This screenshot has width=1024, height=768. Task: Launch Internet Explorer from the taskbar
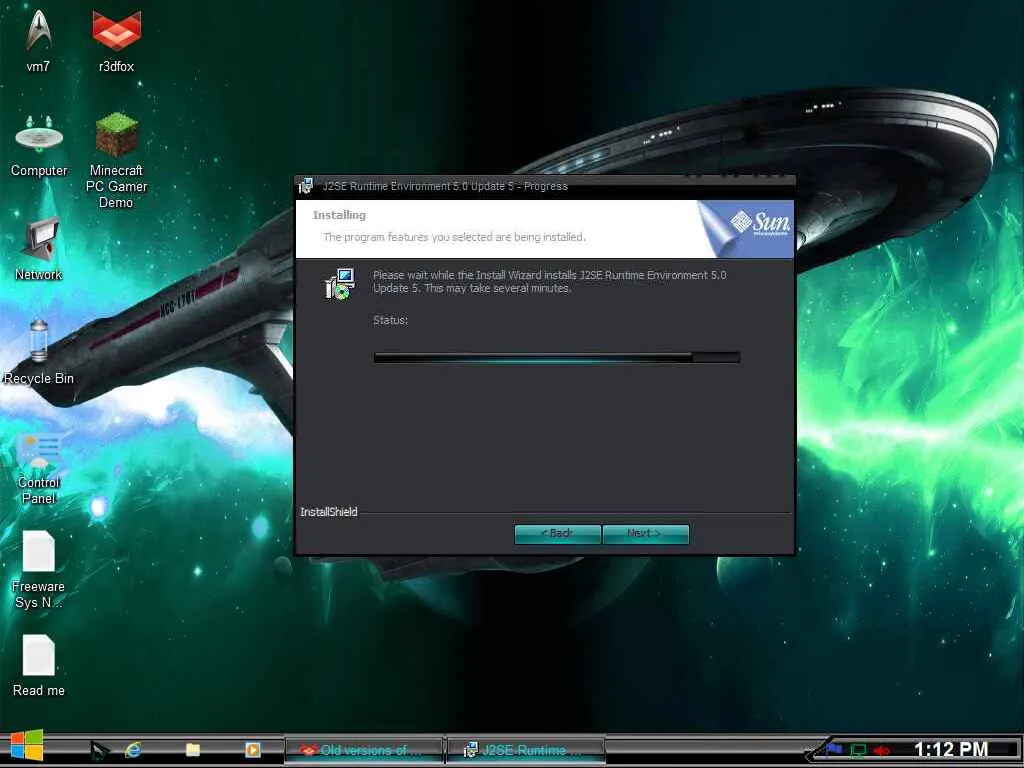(133, 750)
